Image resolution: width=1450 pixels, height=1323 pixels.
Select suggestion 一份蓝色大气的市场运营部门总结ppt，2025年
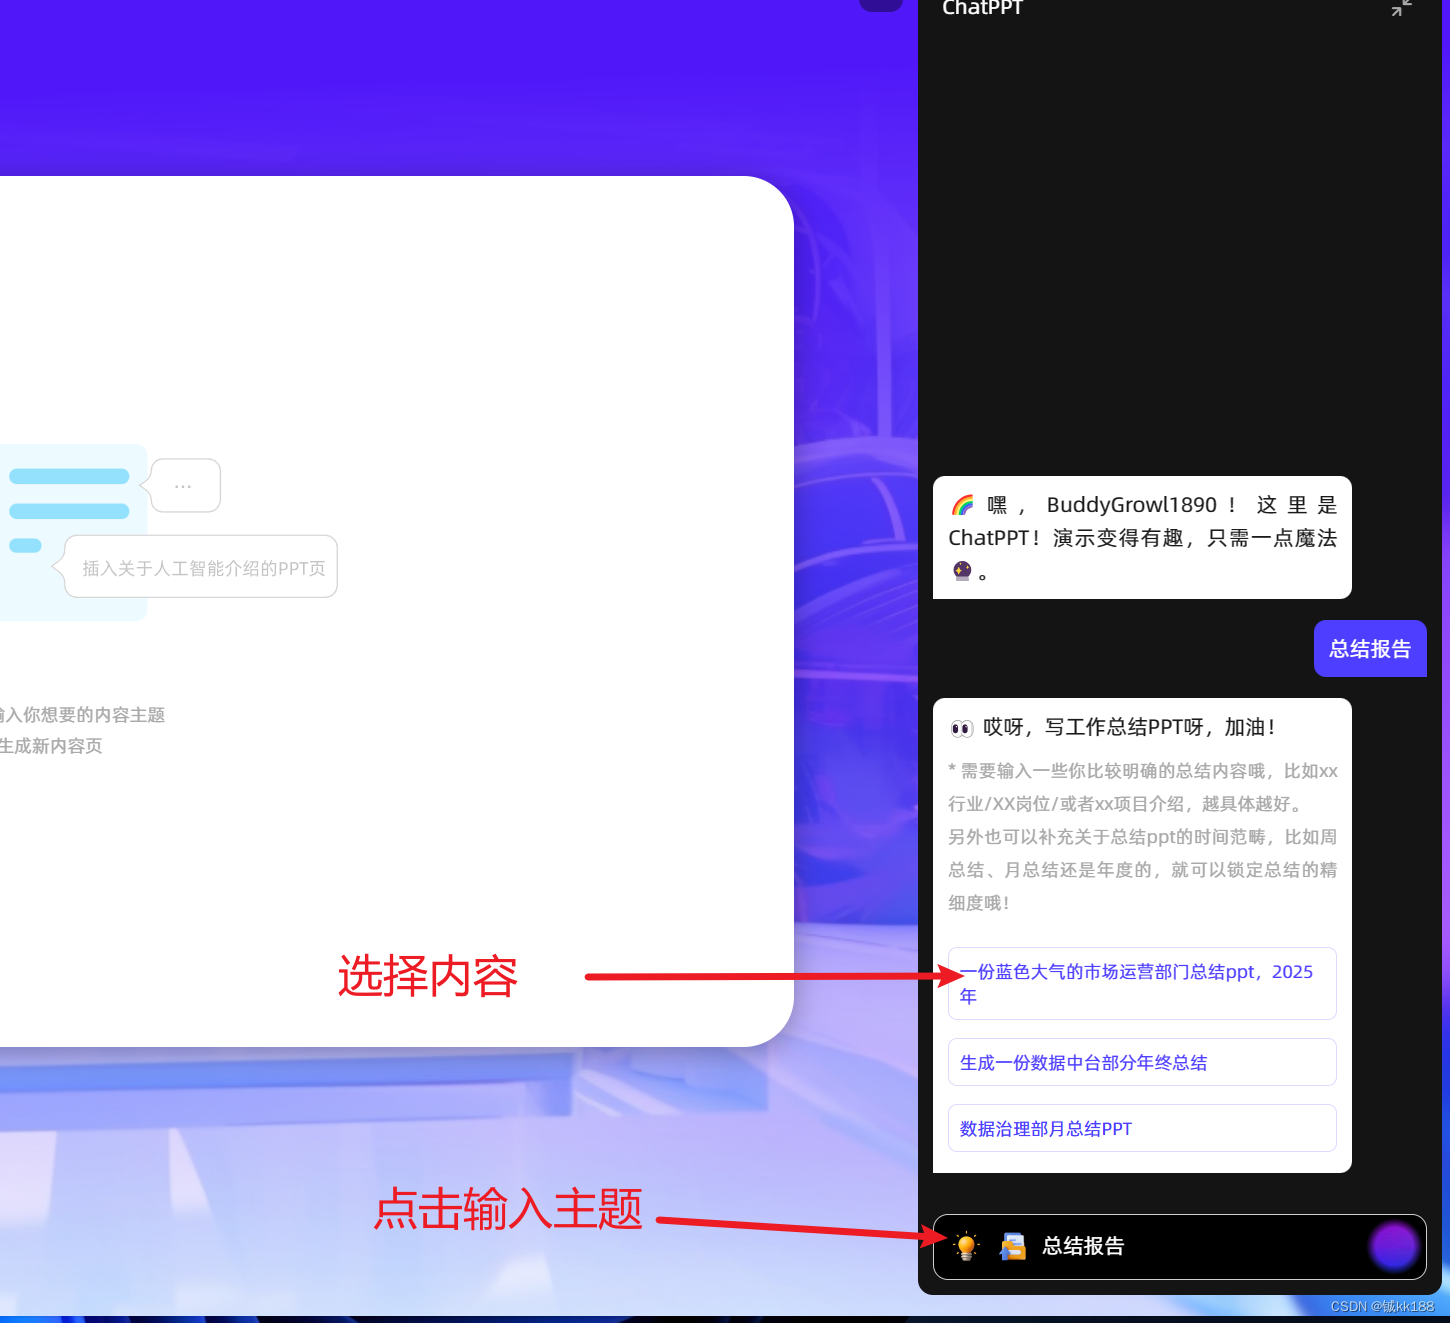tap(1142, 983)
